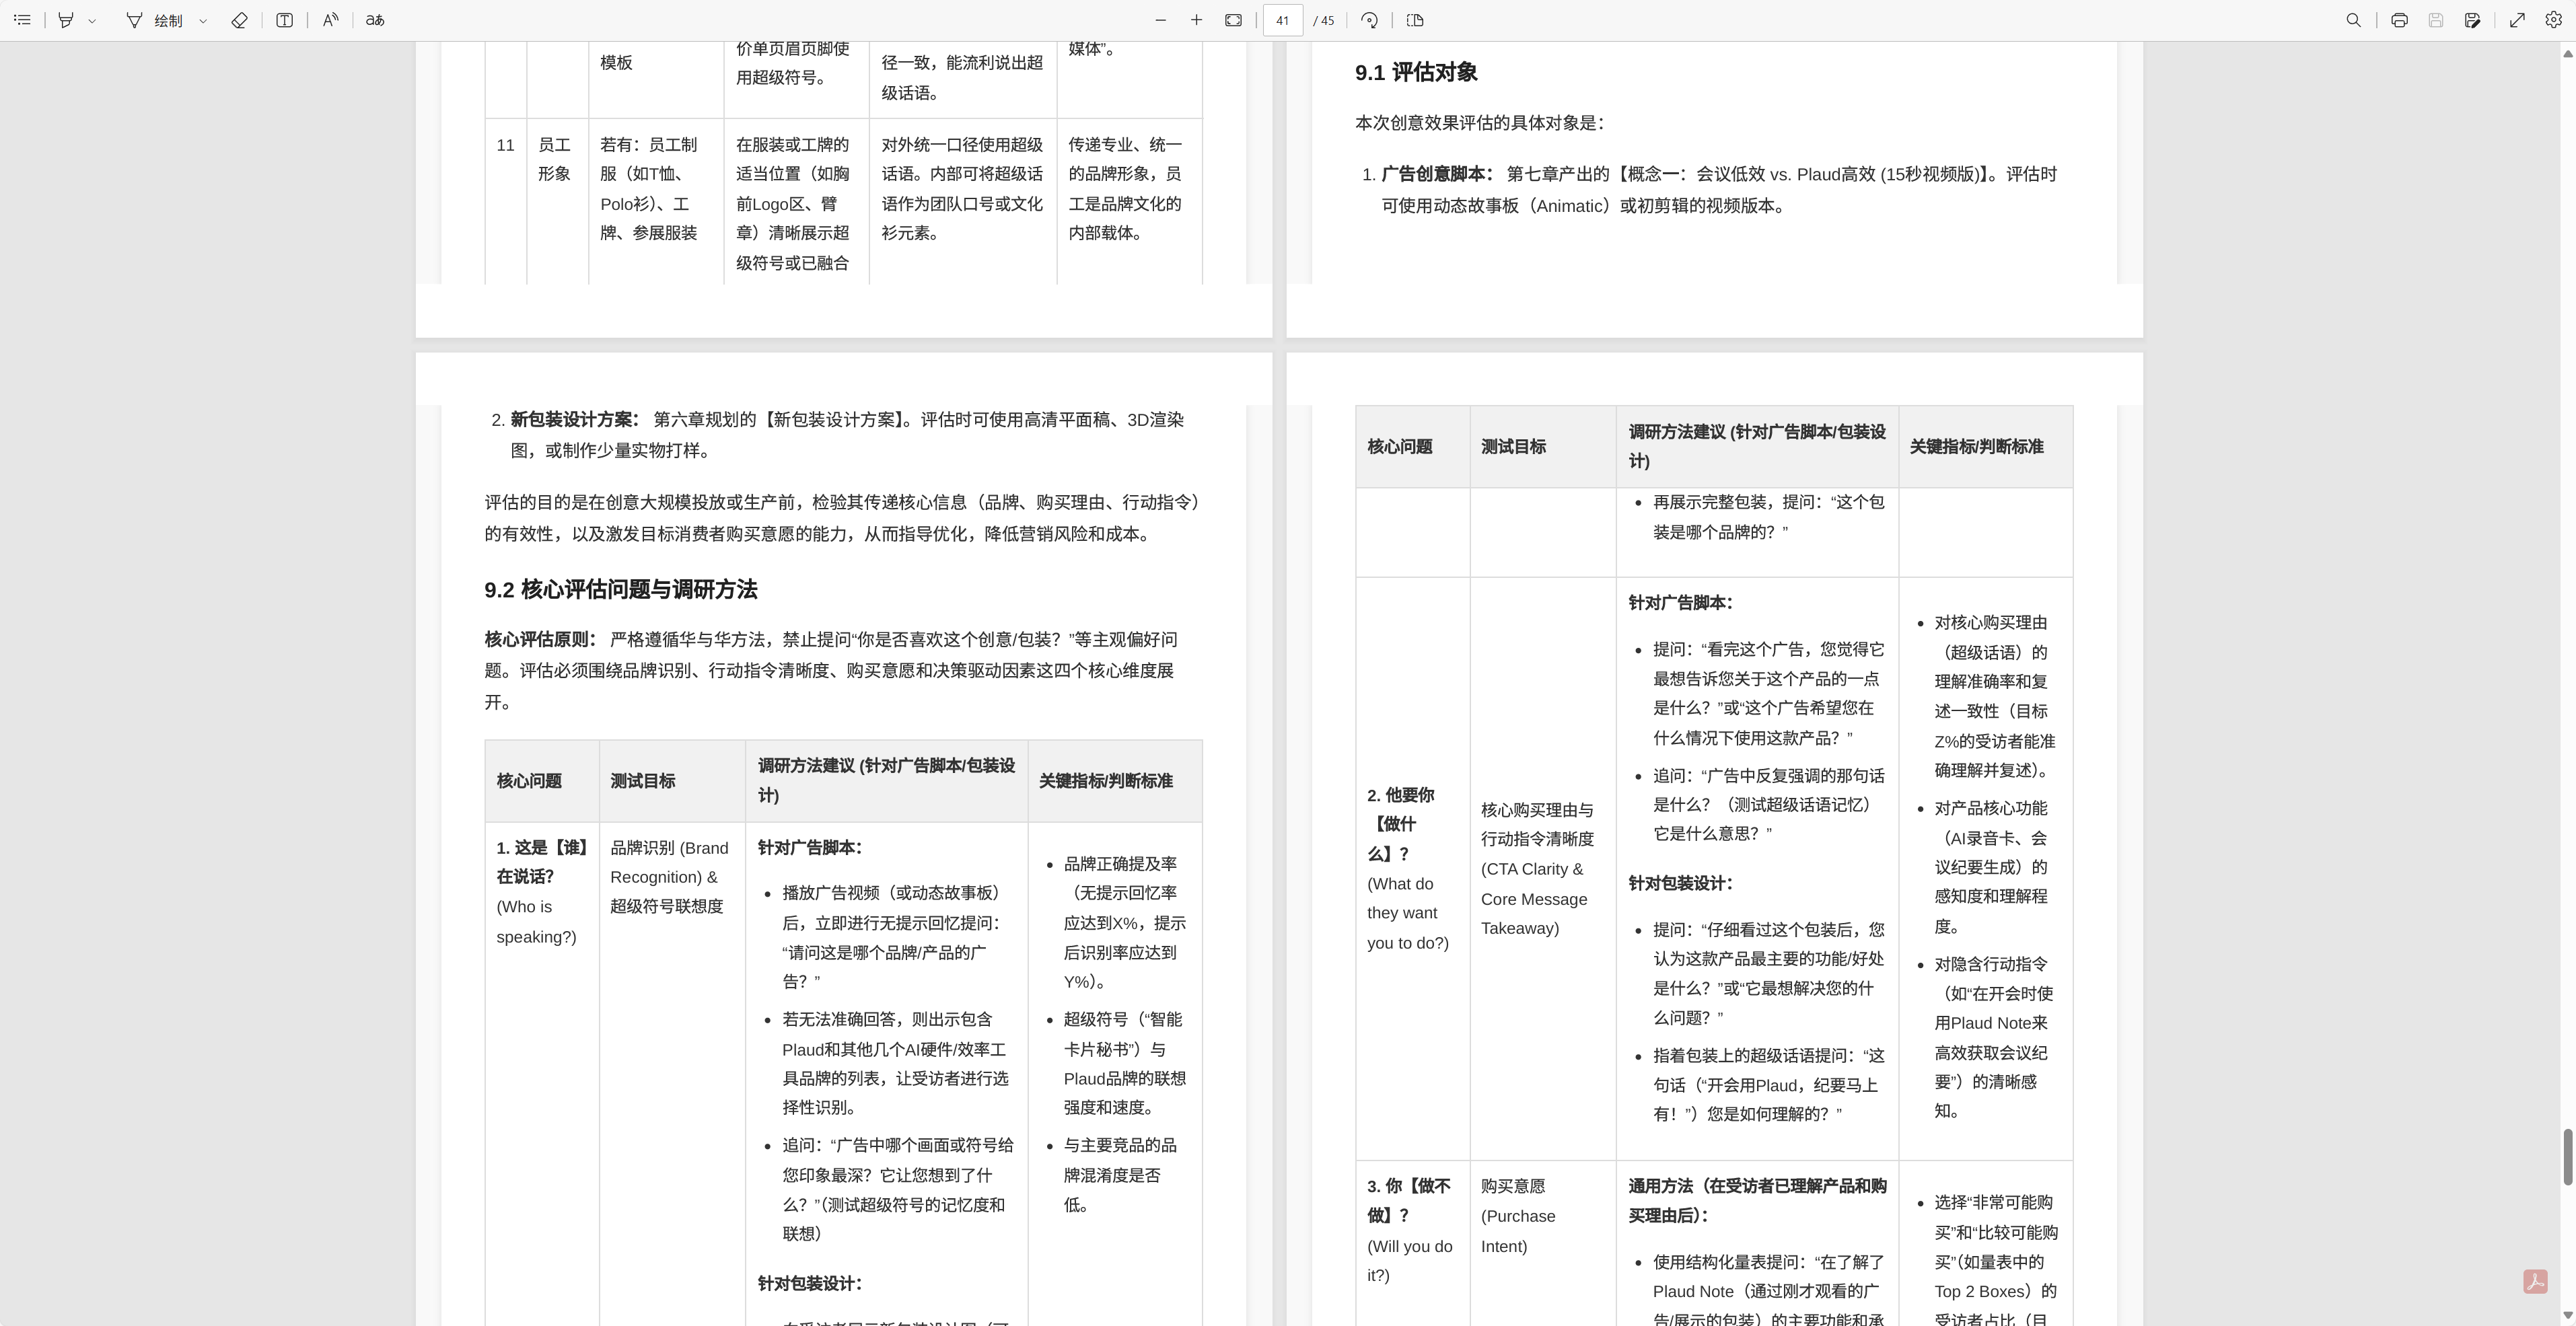Click the translate document icon
This screenshot has height=1326, width=2576.
point(375,20)
